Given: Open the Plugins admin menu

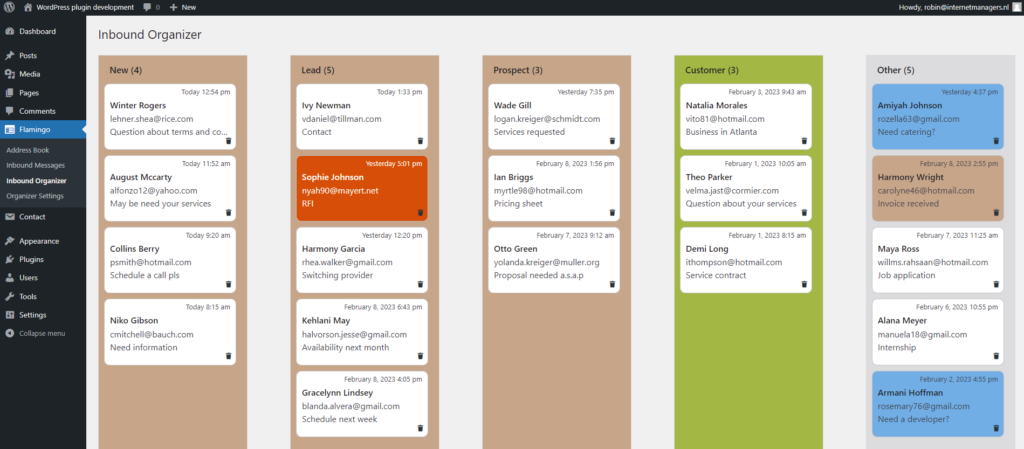Looking at the screenshot, I should [31, 259].
